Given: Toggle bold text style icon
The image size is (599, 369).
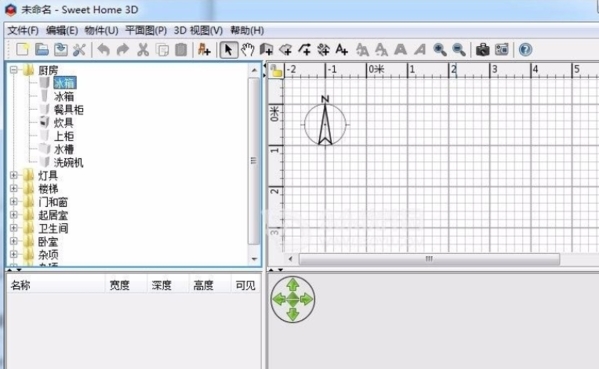Looking at the screenshot, I should click(x=400, y=50).
